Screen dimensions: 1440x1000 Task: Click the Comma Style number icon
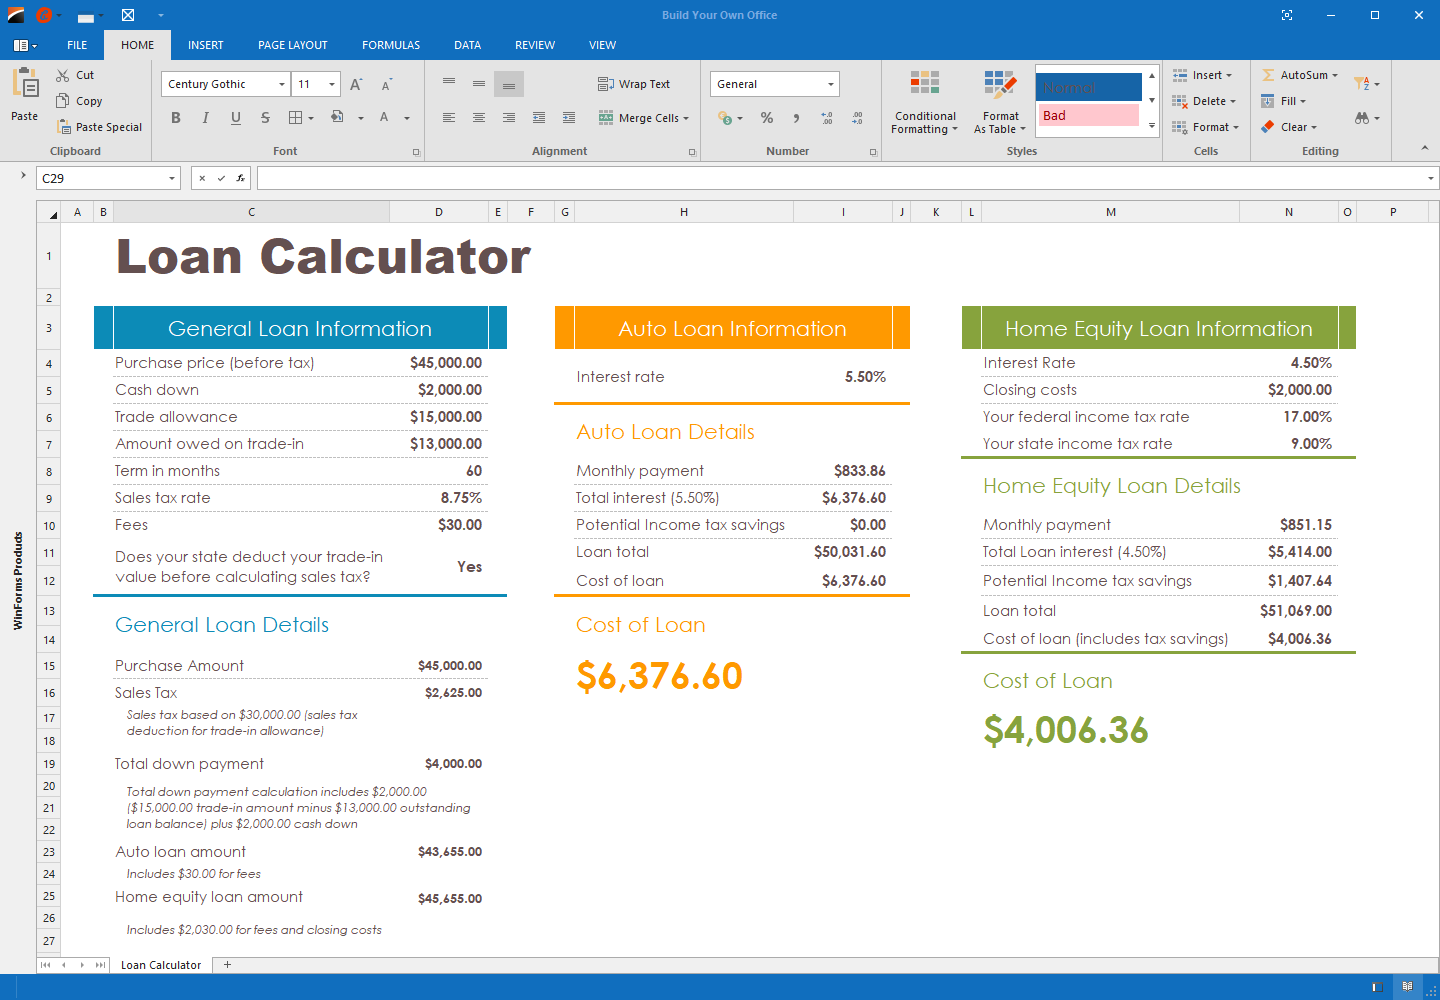click(x=795, y=118)
